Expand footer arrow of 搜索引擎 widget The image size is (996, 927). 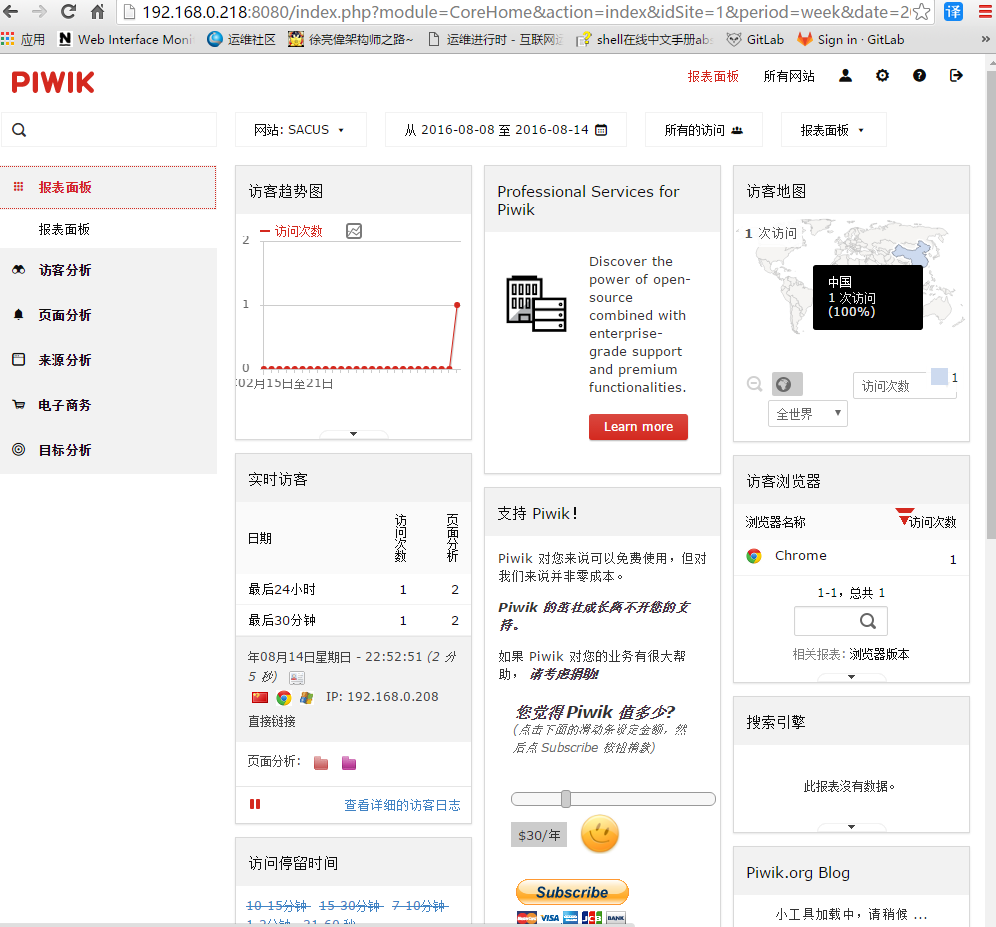[851, 827]
